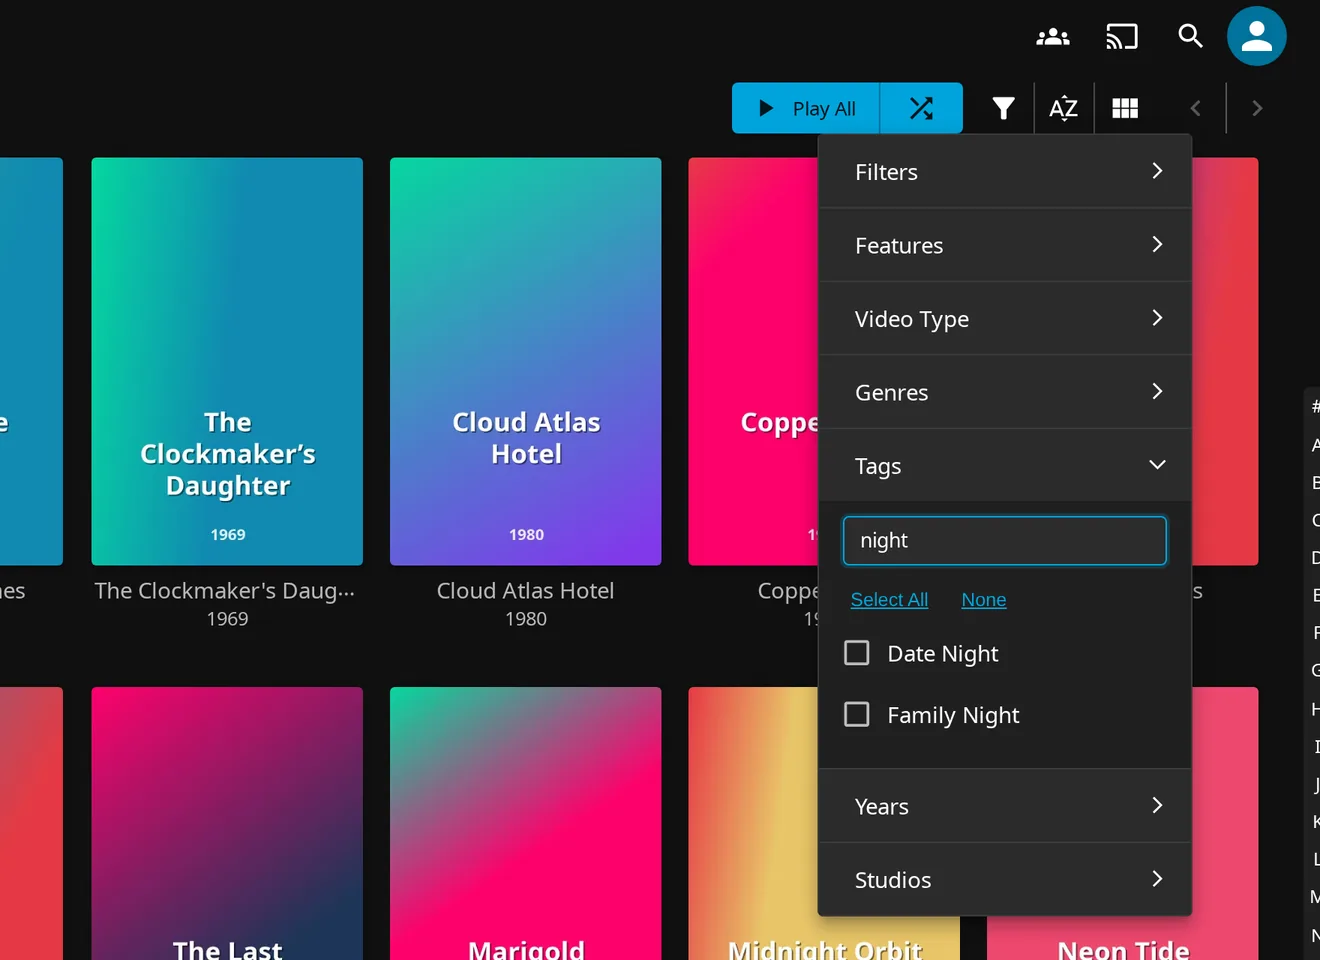Click the funnel filter icon
The image size is (1320, 960).
coord(1003,108)
